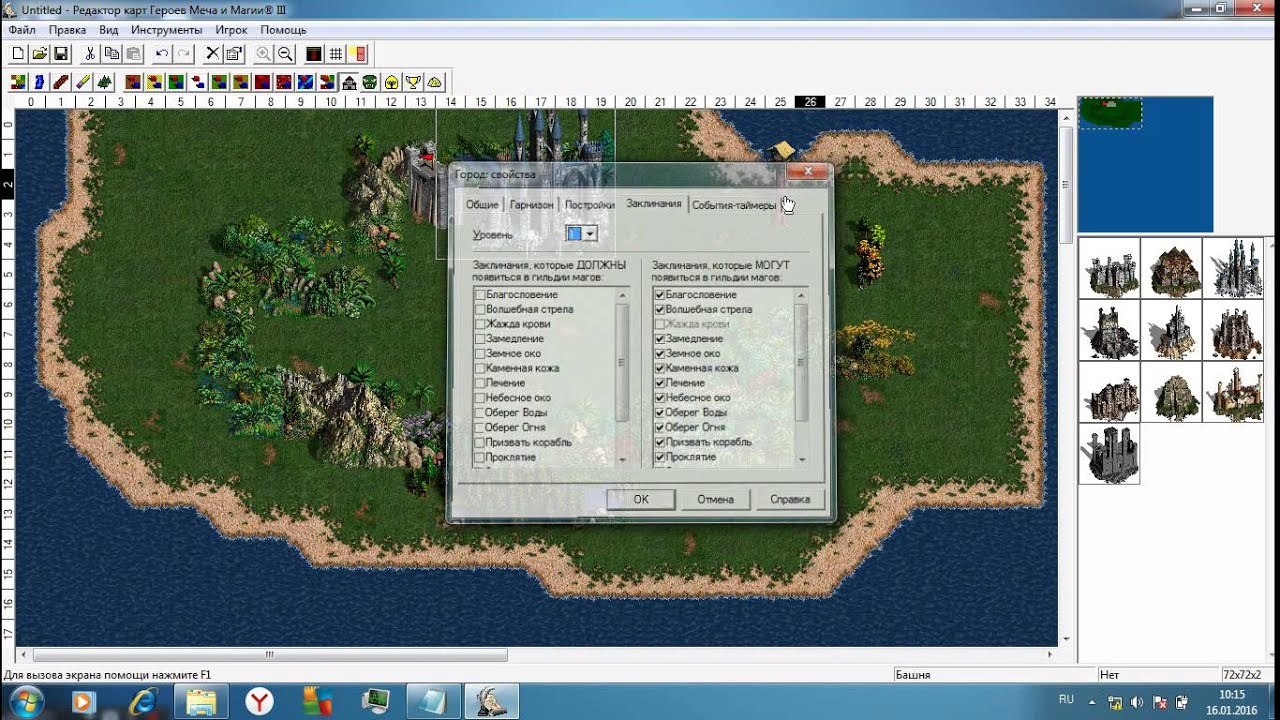Open the Файл menu
Viewport: 1280px width, 720px height.
pyautogui.click(x=22, y=30)
